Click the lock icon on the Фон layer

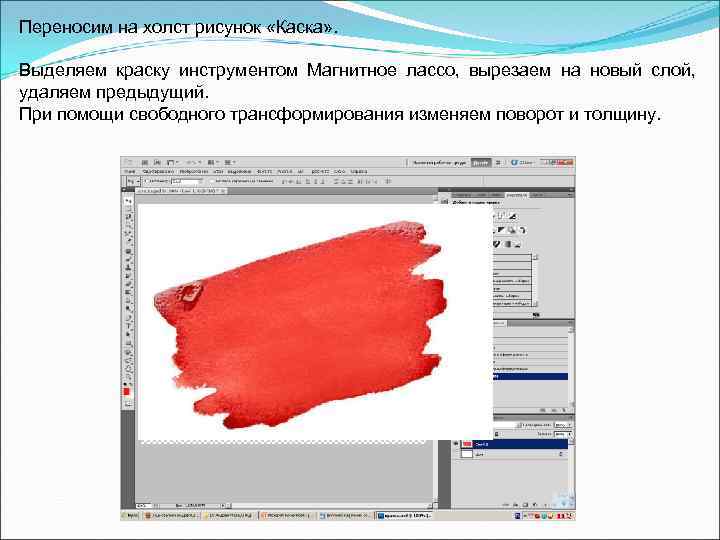(561, 454)
